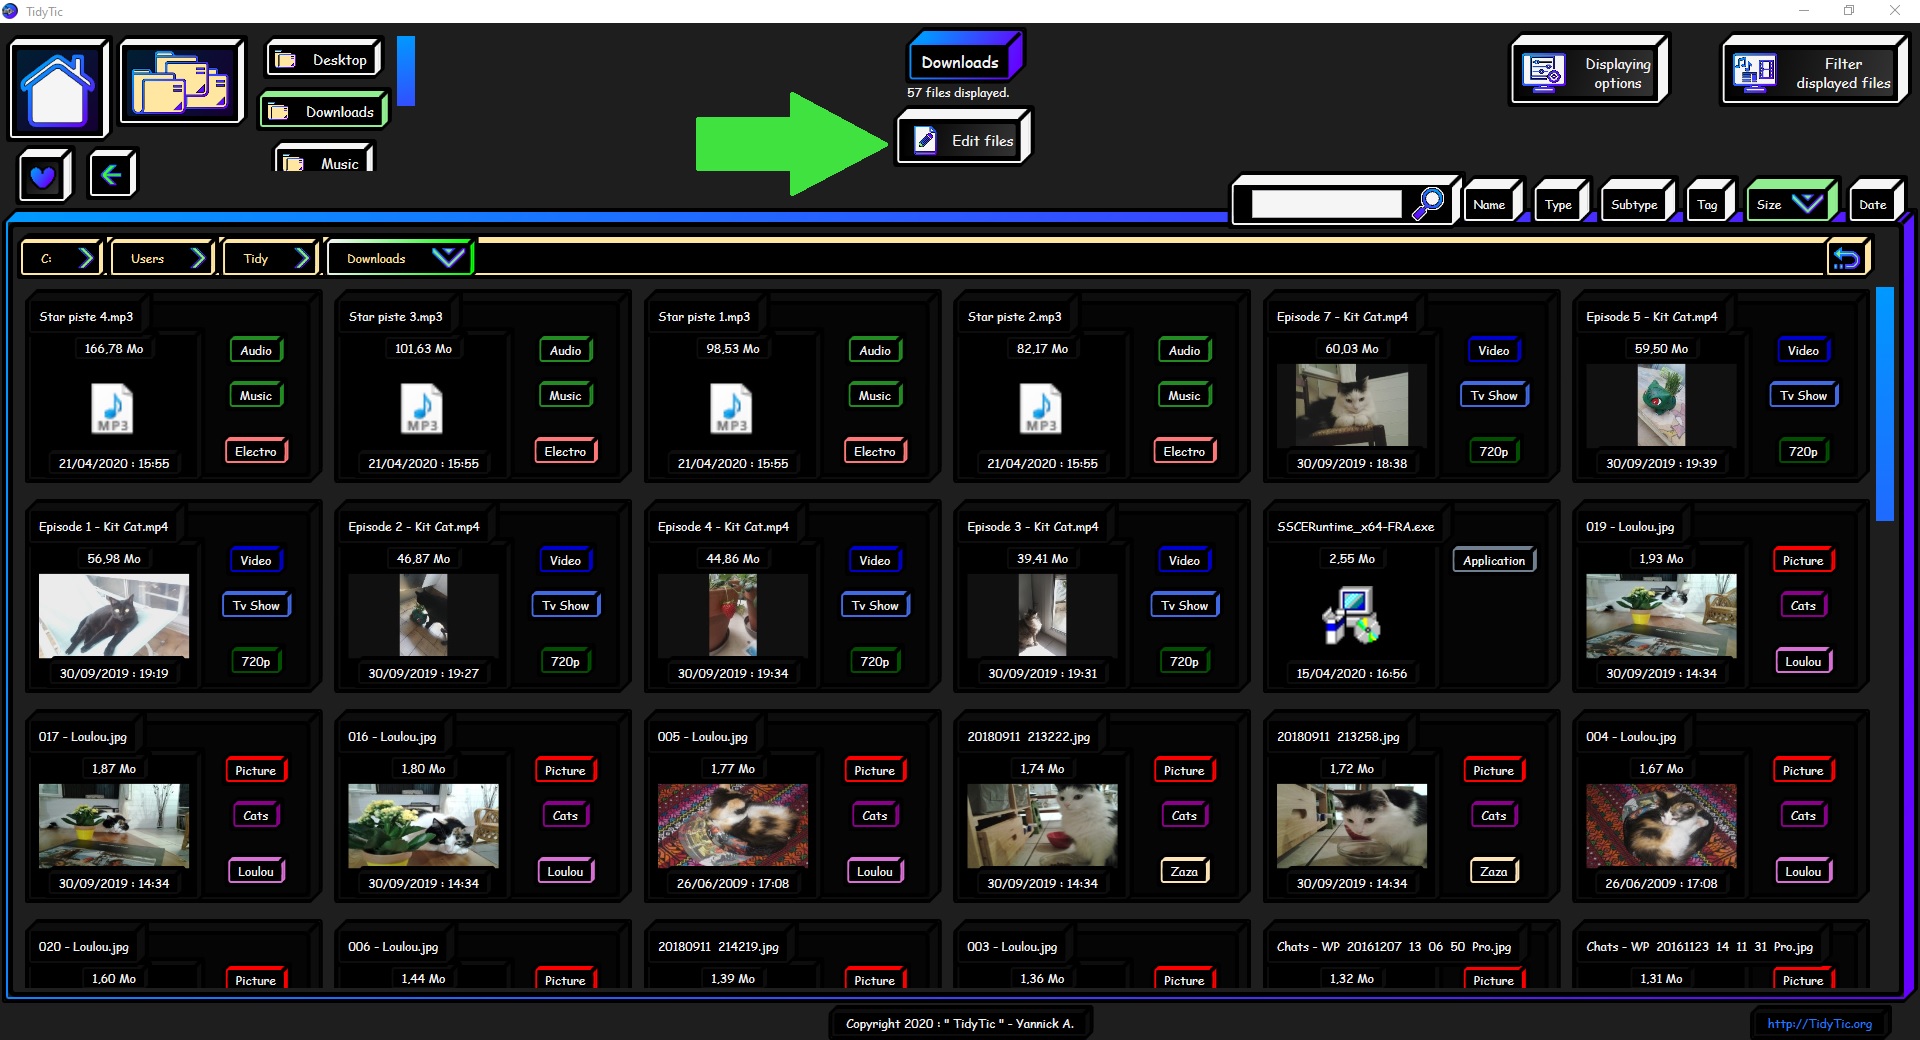Click Displaying options monitor icon
This screenshot has width=1920, height=1040.
1544,73
